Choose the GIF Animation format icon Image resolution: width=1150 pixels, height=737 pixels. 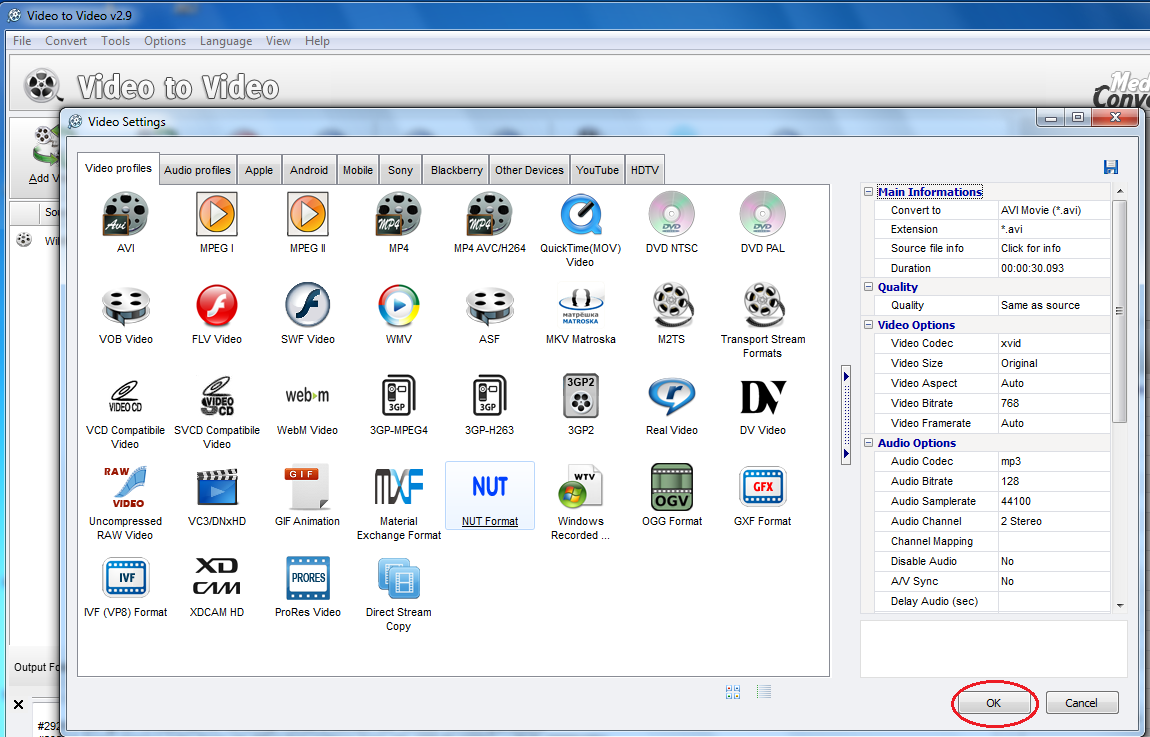pos(307,488)
